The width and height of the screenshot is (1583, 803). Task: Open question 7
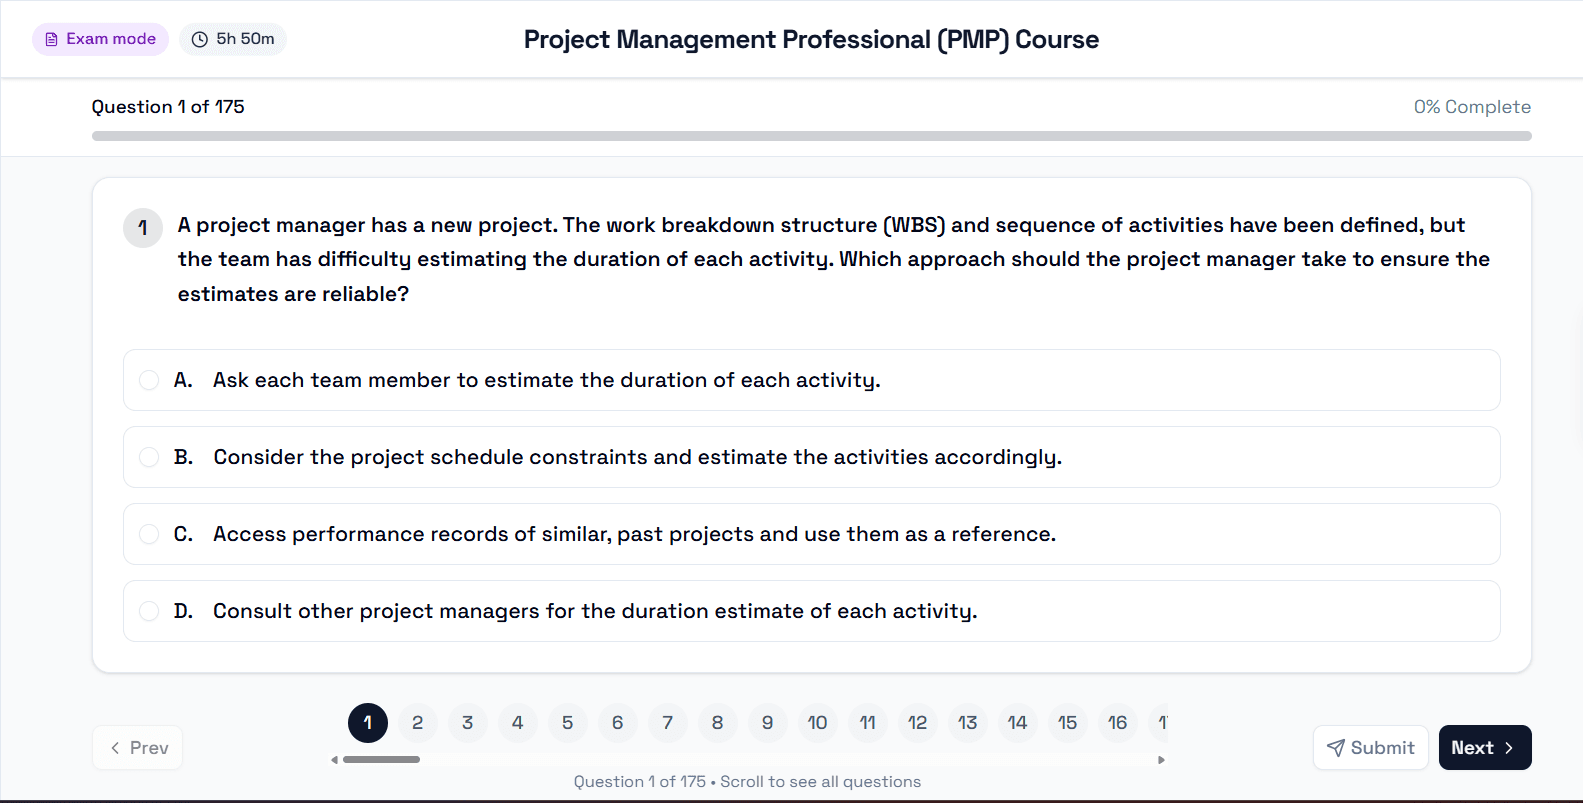(668, 723)
